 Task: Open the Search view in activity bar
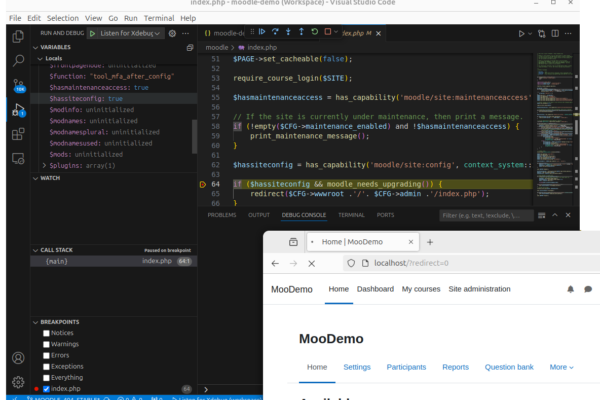tap(18, 60)
